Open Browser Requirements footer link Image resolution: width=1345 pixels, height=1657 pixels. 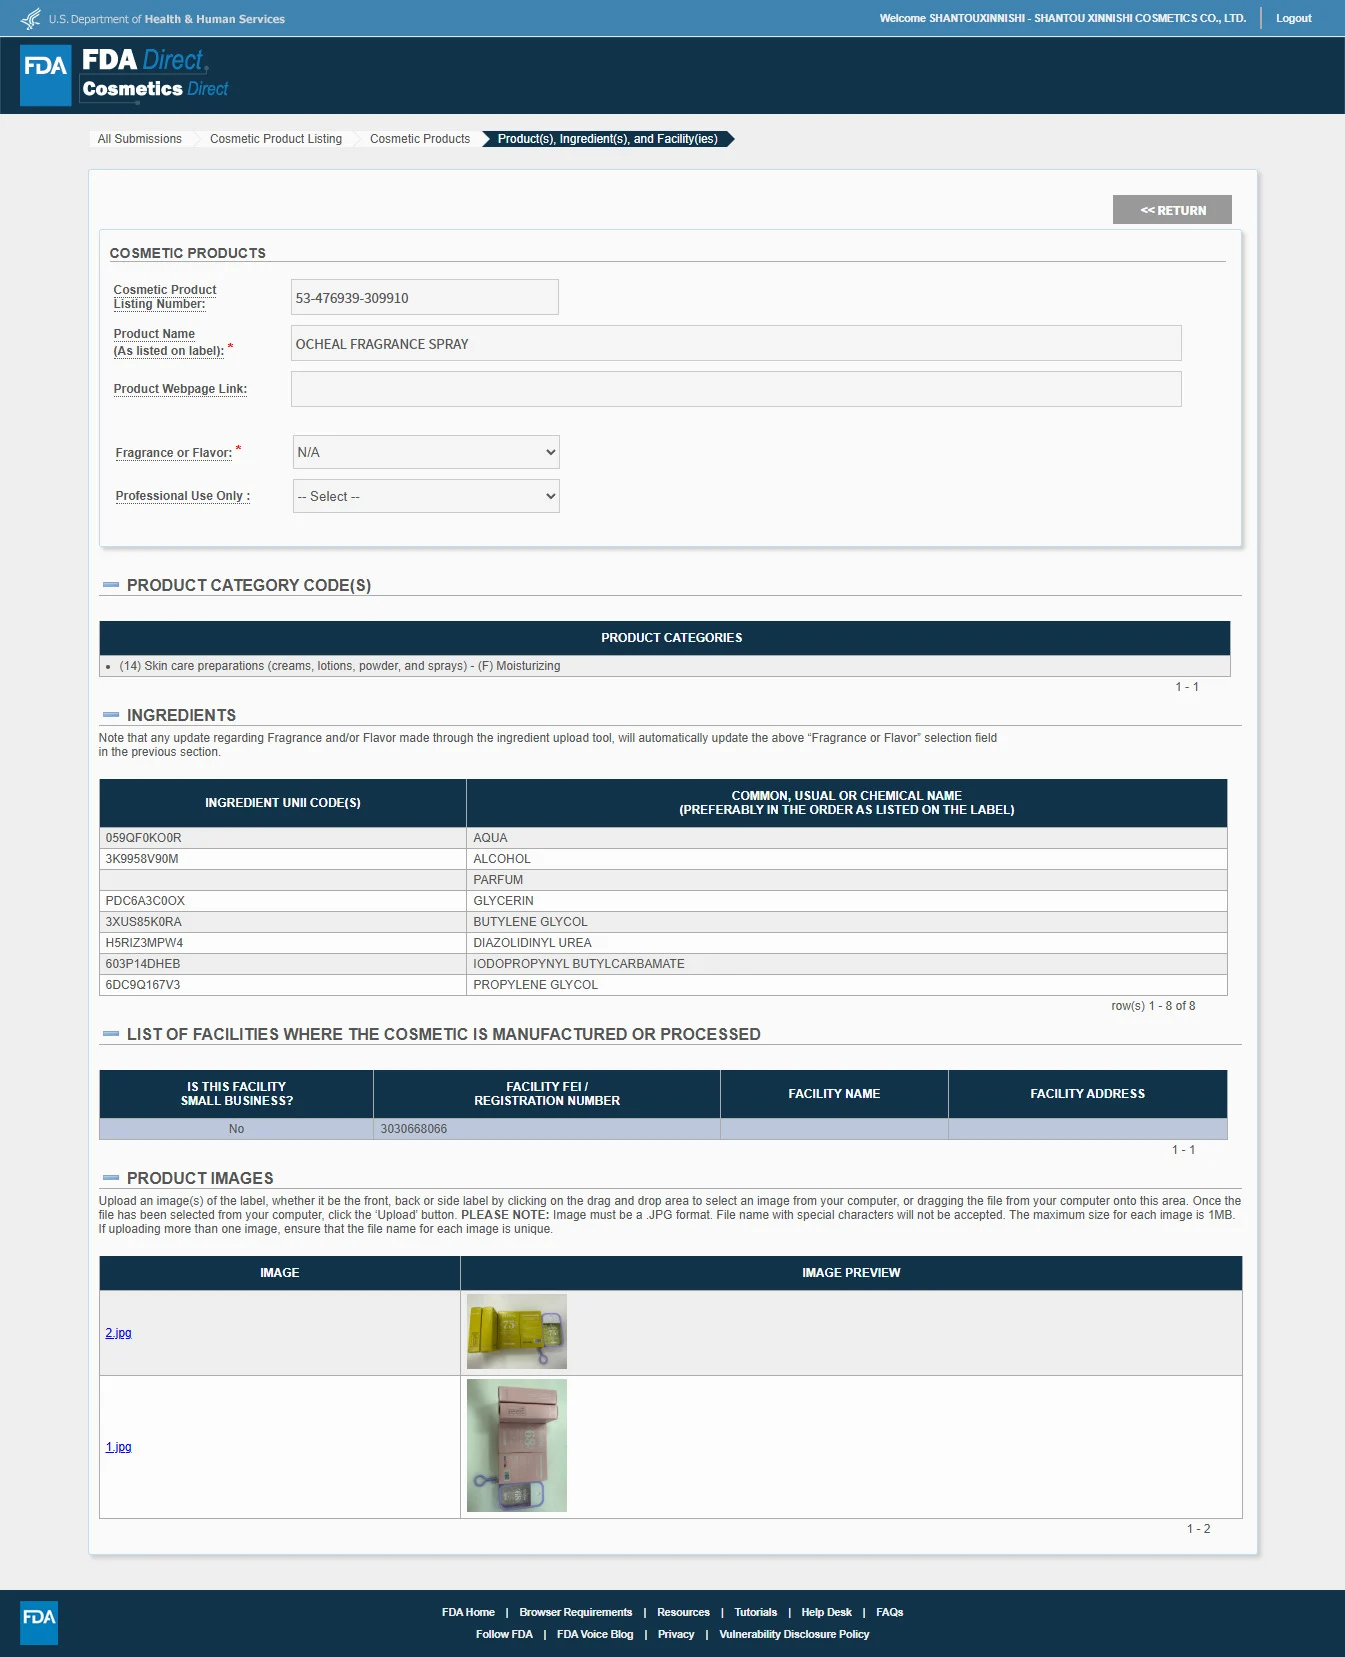coord(576,1612)
